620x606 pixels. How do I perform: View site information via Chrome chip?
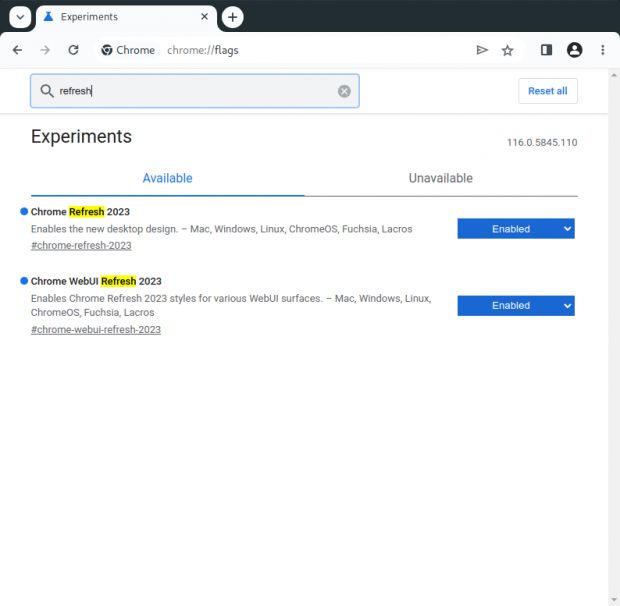[128, 50]
